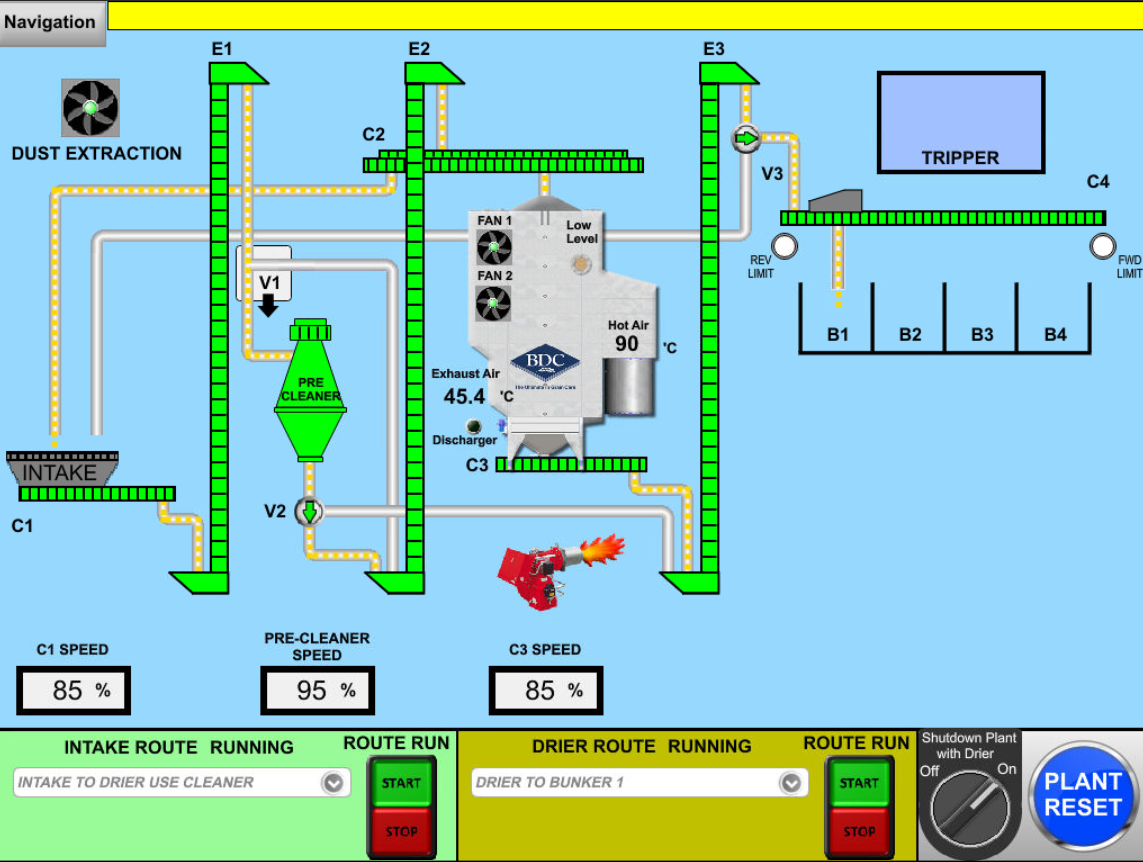Click the V2 diverter valve icon
1143x862 pixels.
[x=310, y=512]
